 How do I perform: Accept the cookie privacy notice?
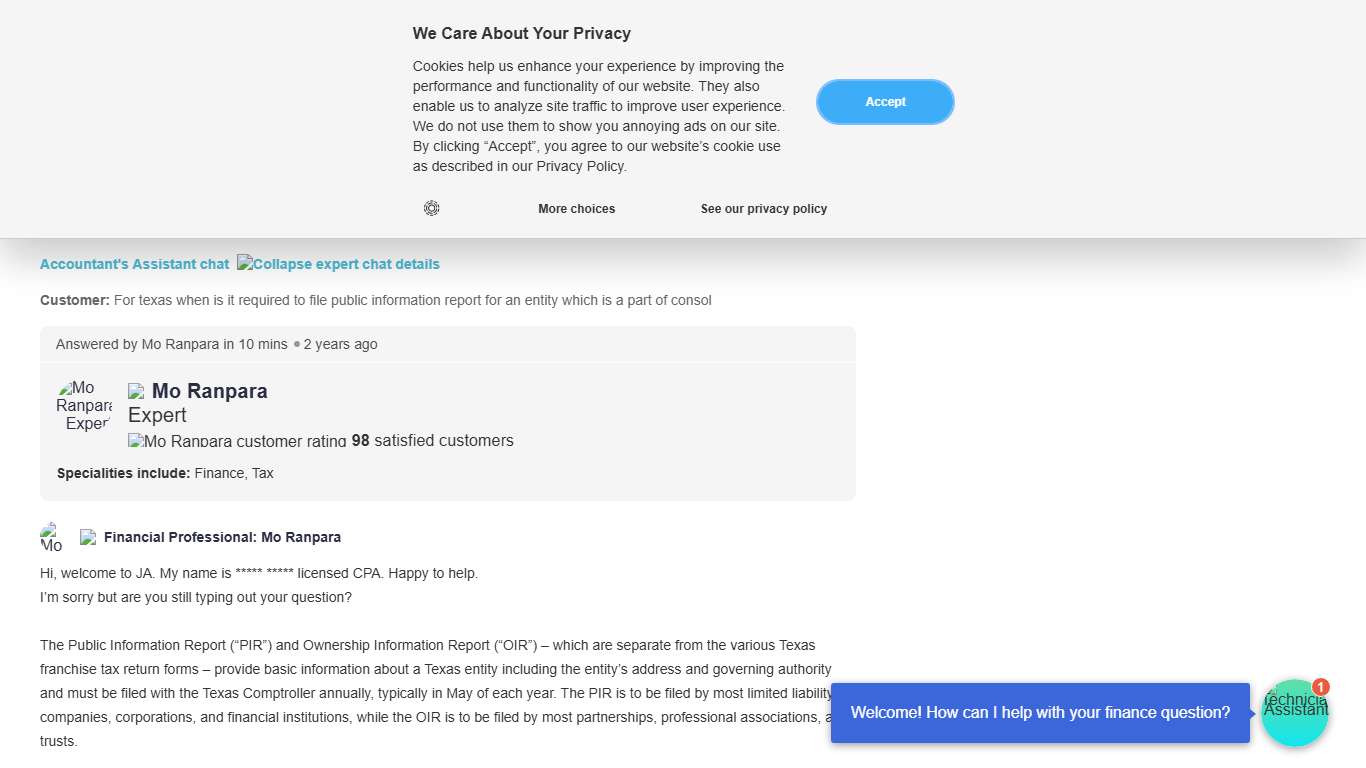(x=885, y=102)
